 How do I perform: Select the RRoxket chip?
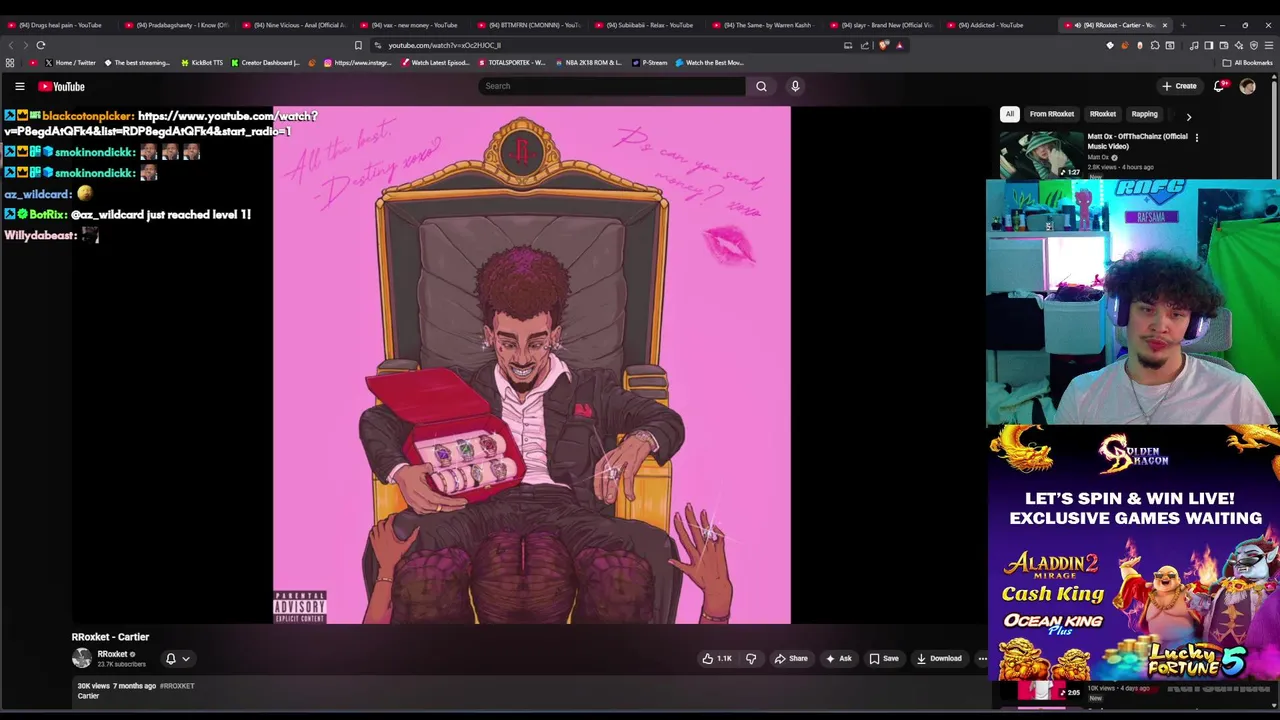coord(1103,114)
